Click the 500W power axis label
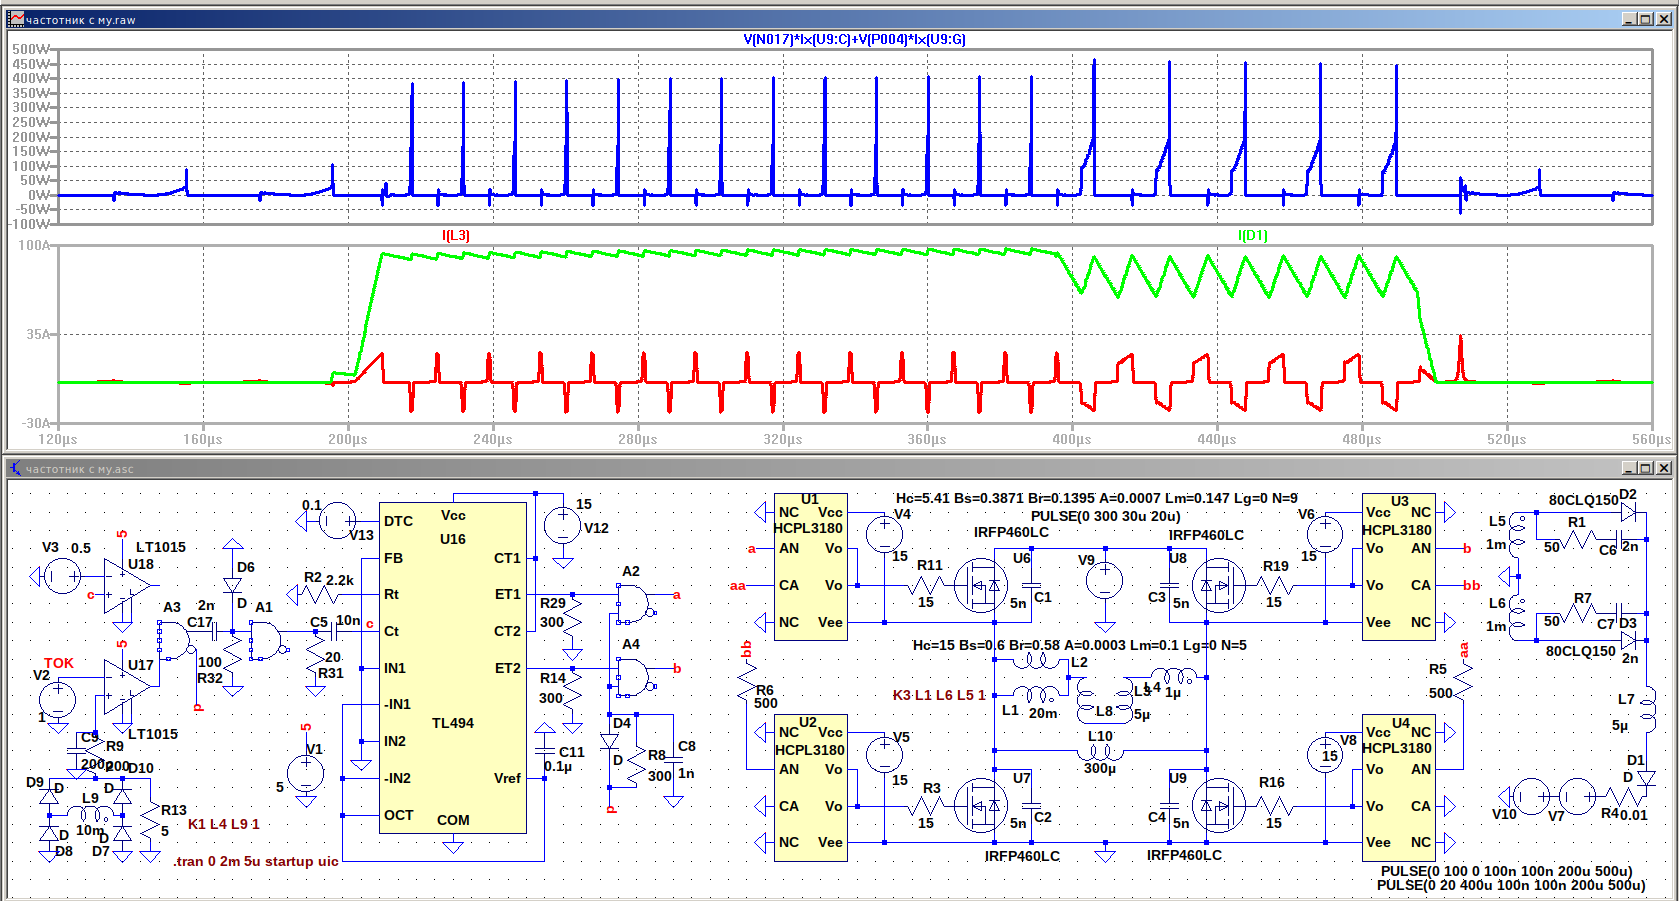The width and height of the screenshot is (1679, 901). 31,49
